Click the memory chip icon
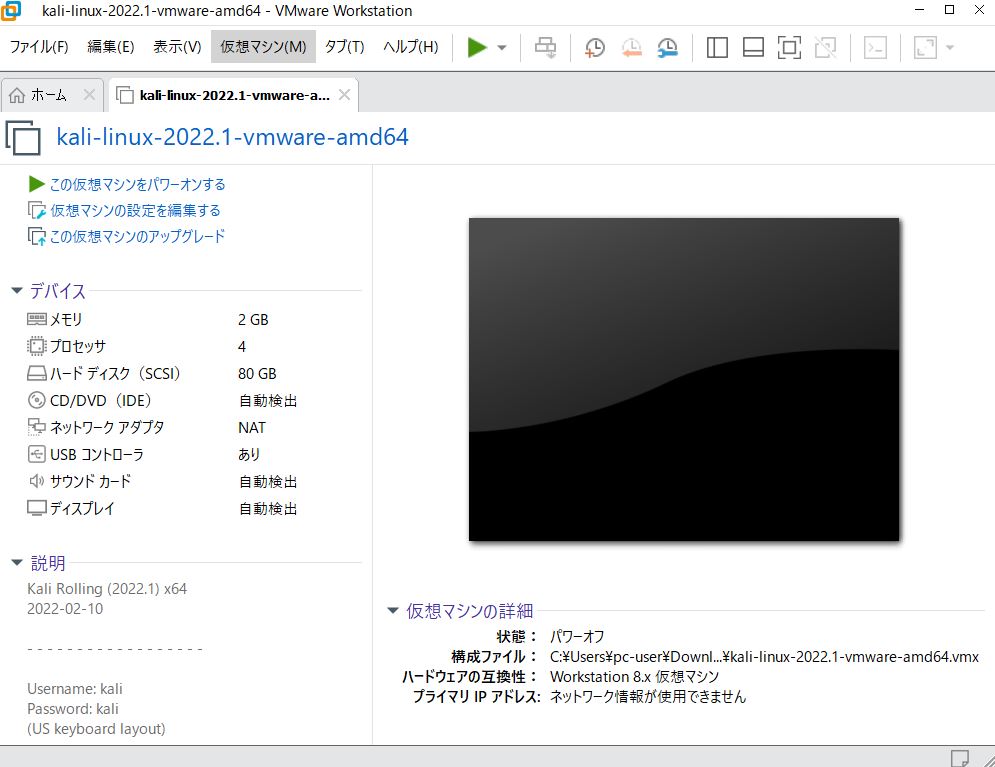This screenshot has width=995, height=767. pos(37,319)
